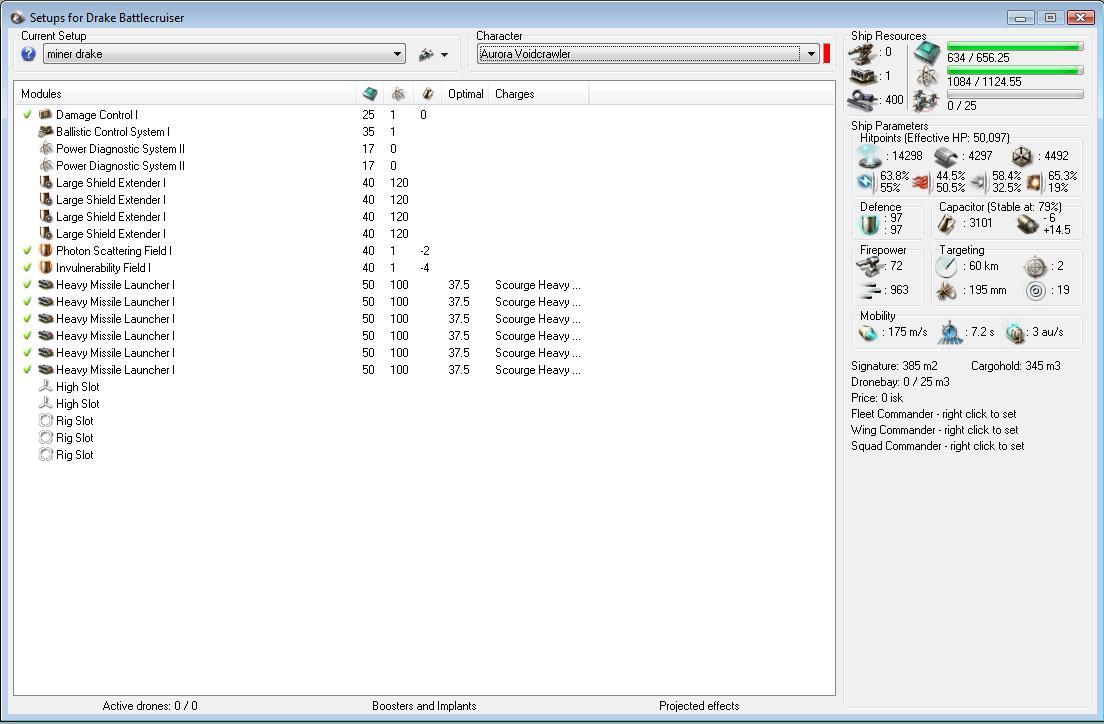This screenshot has width=1104, height=724.
Task: Open the ship setup actions icon menu
Action: pyautogui.click(x=426, y=54)
